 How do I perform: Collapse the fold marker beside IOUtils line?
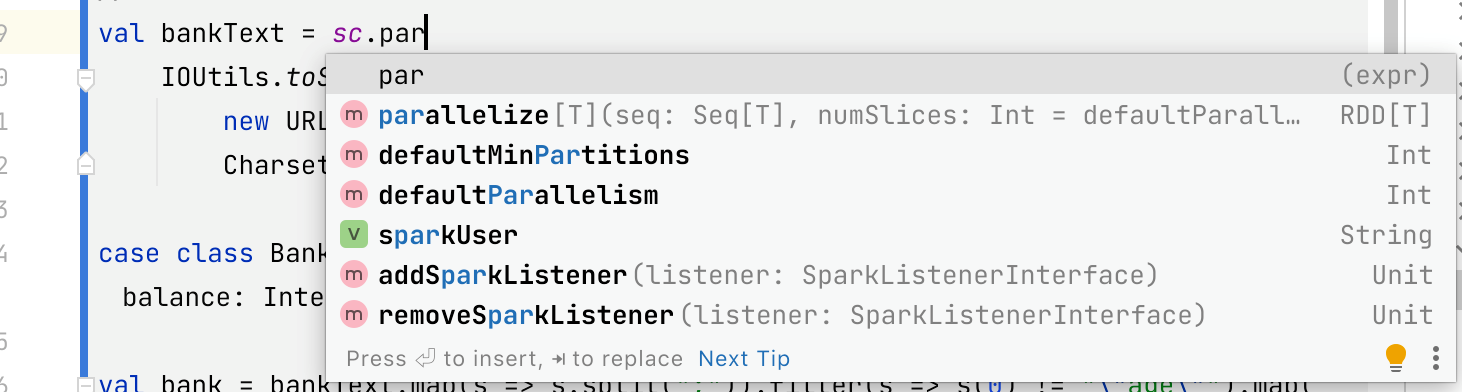click(86, 77)
